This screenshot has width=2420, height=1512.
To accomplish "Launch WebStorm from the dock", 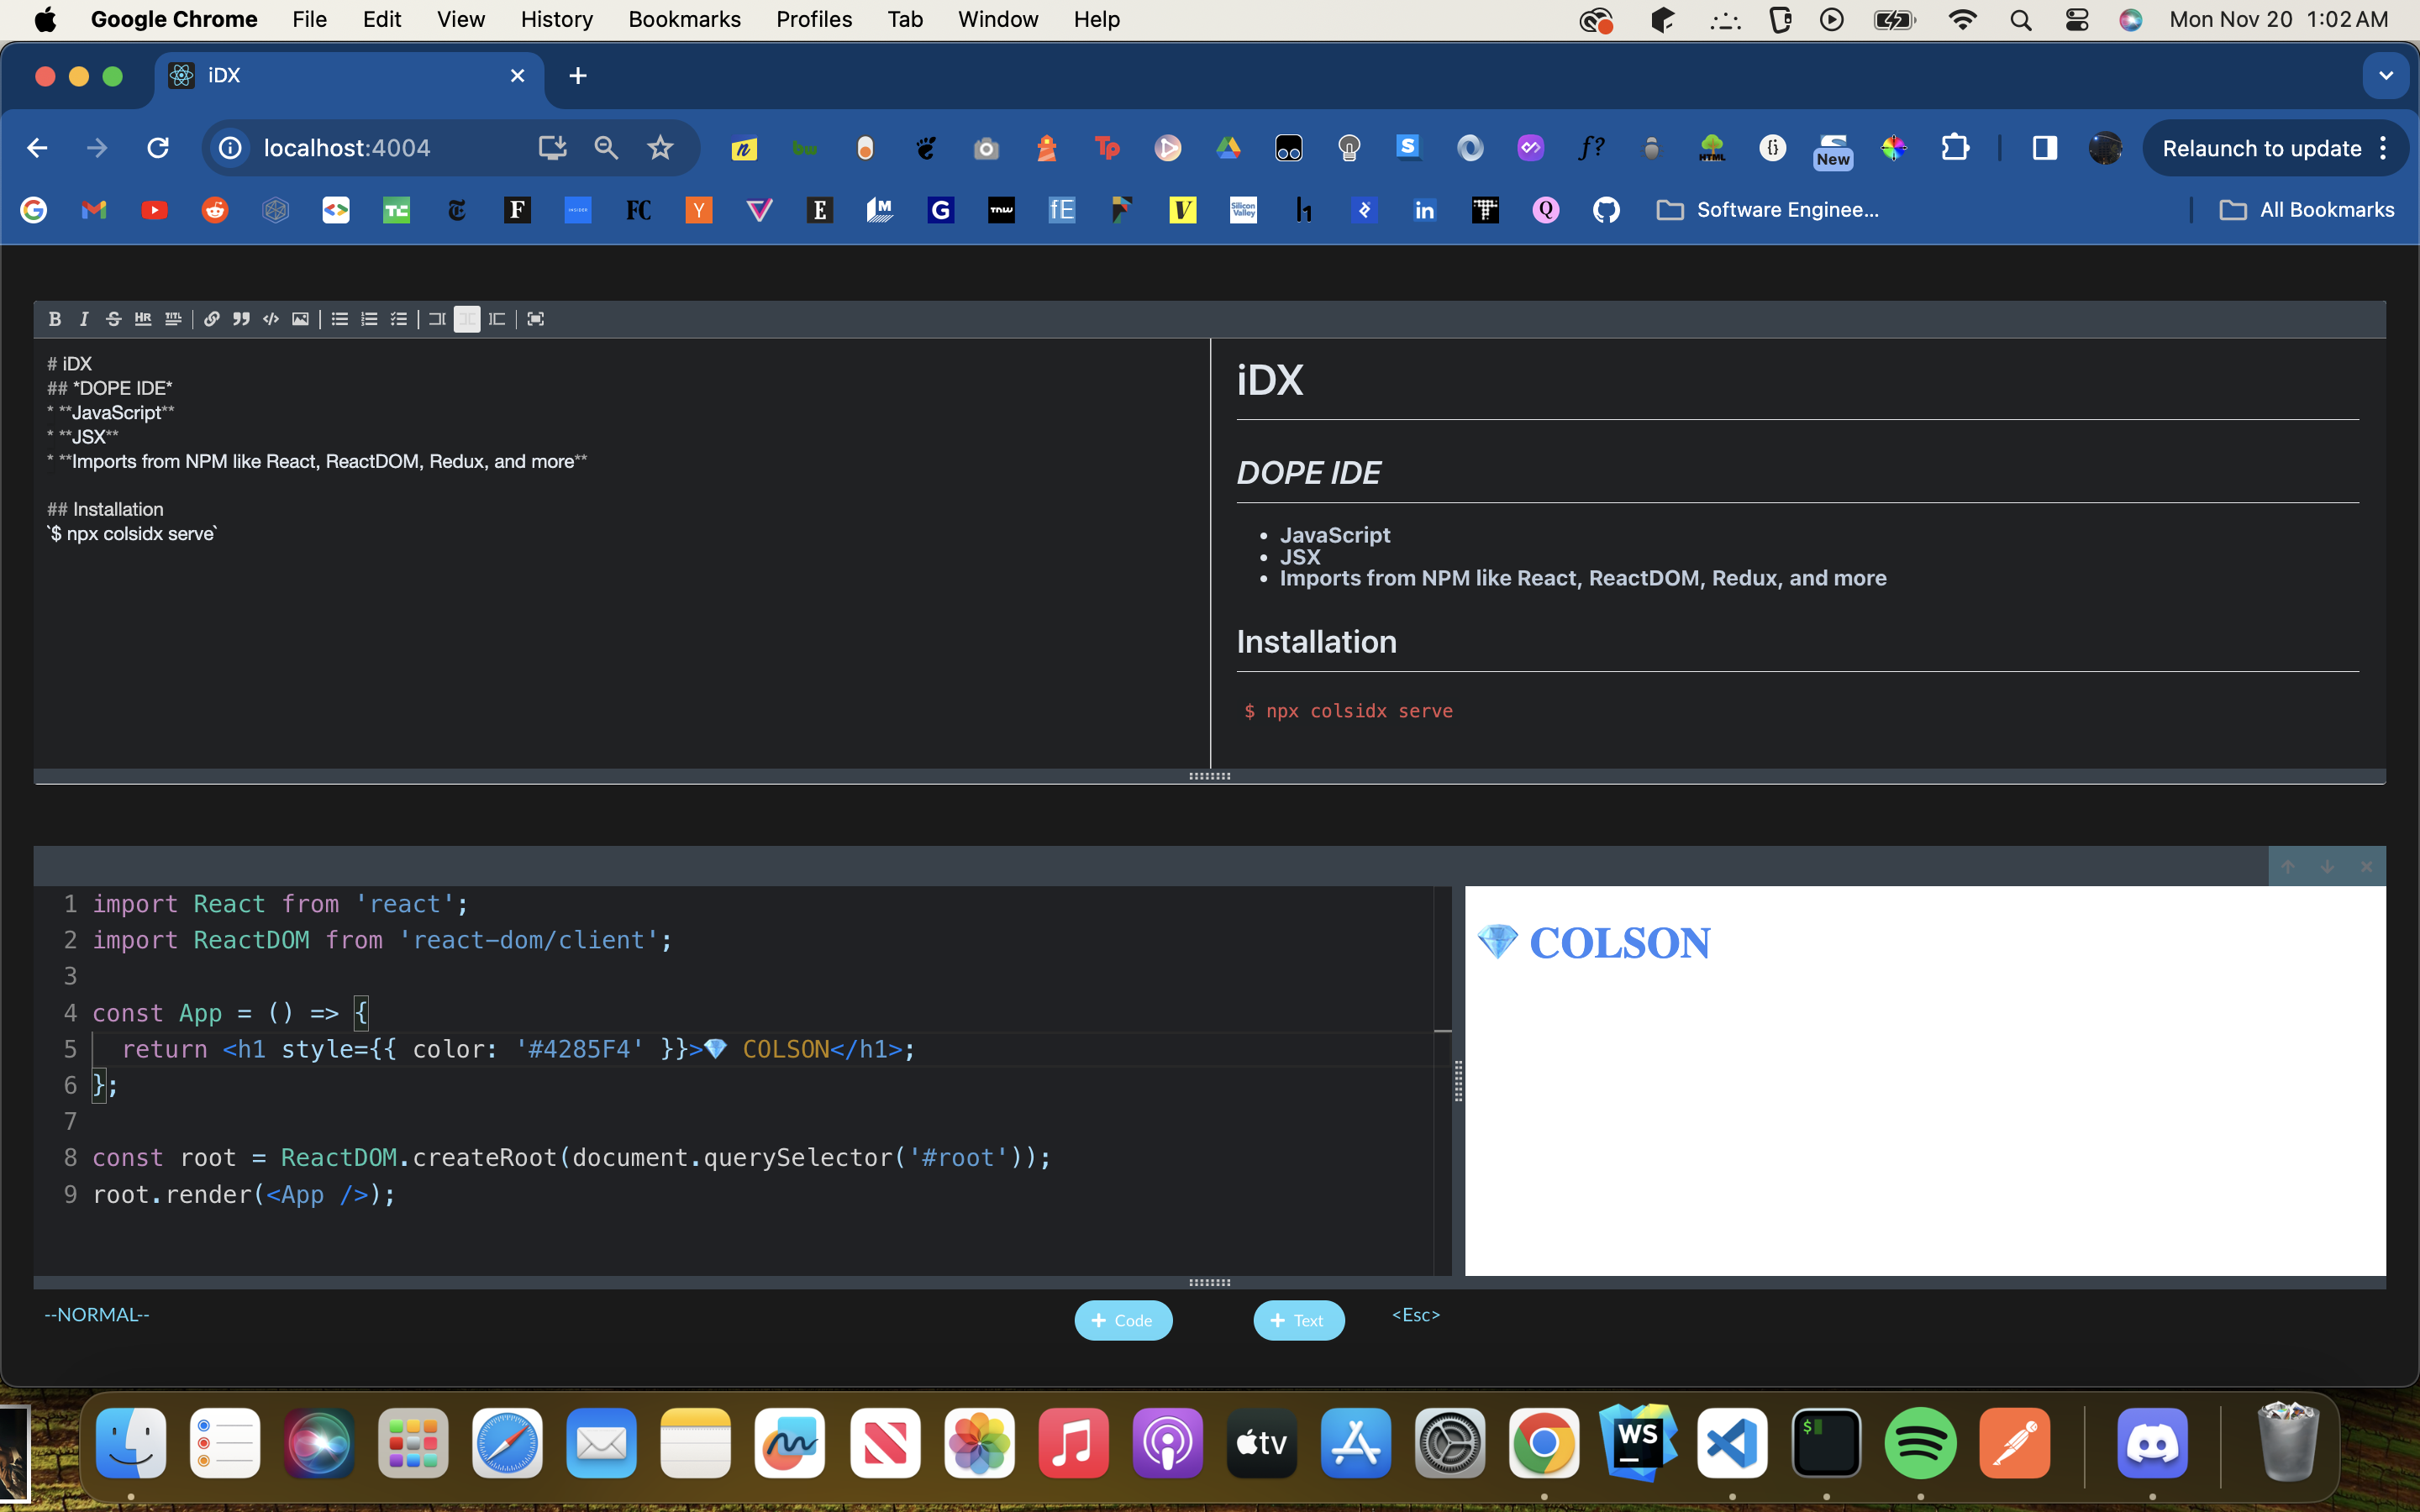I will (x=1638, y=1443).
